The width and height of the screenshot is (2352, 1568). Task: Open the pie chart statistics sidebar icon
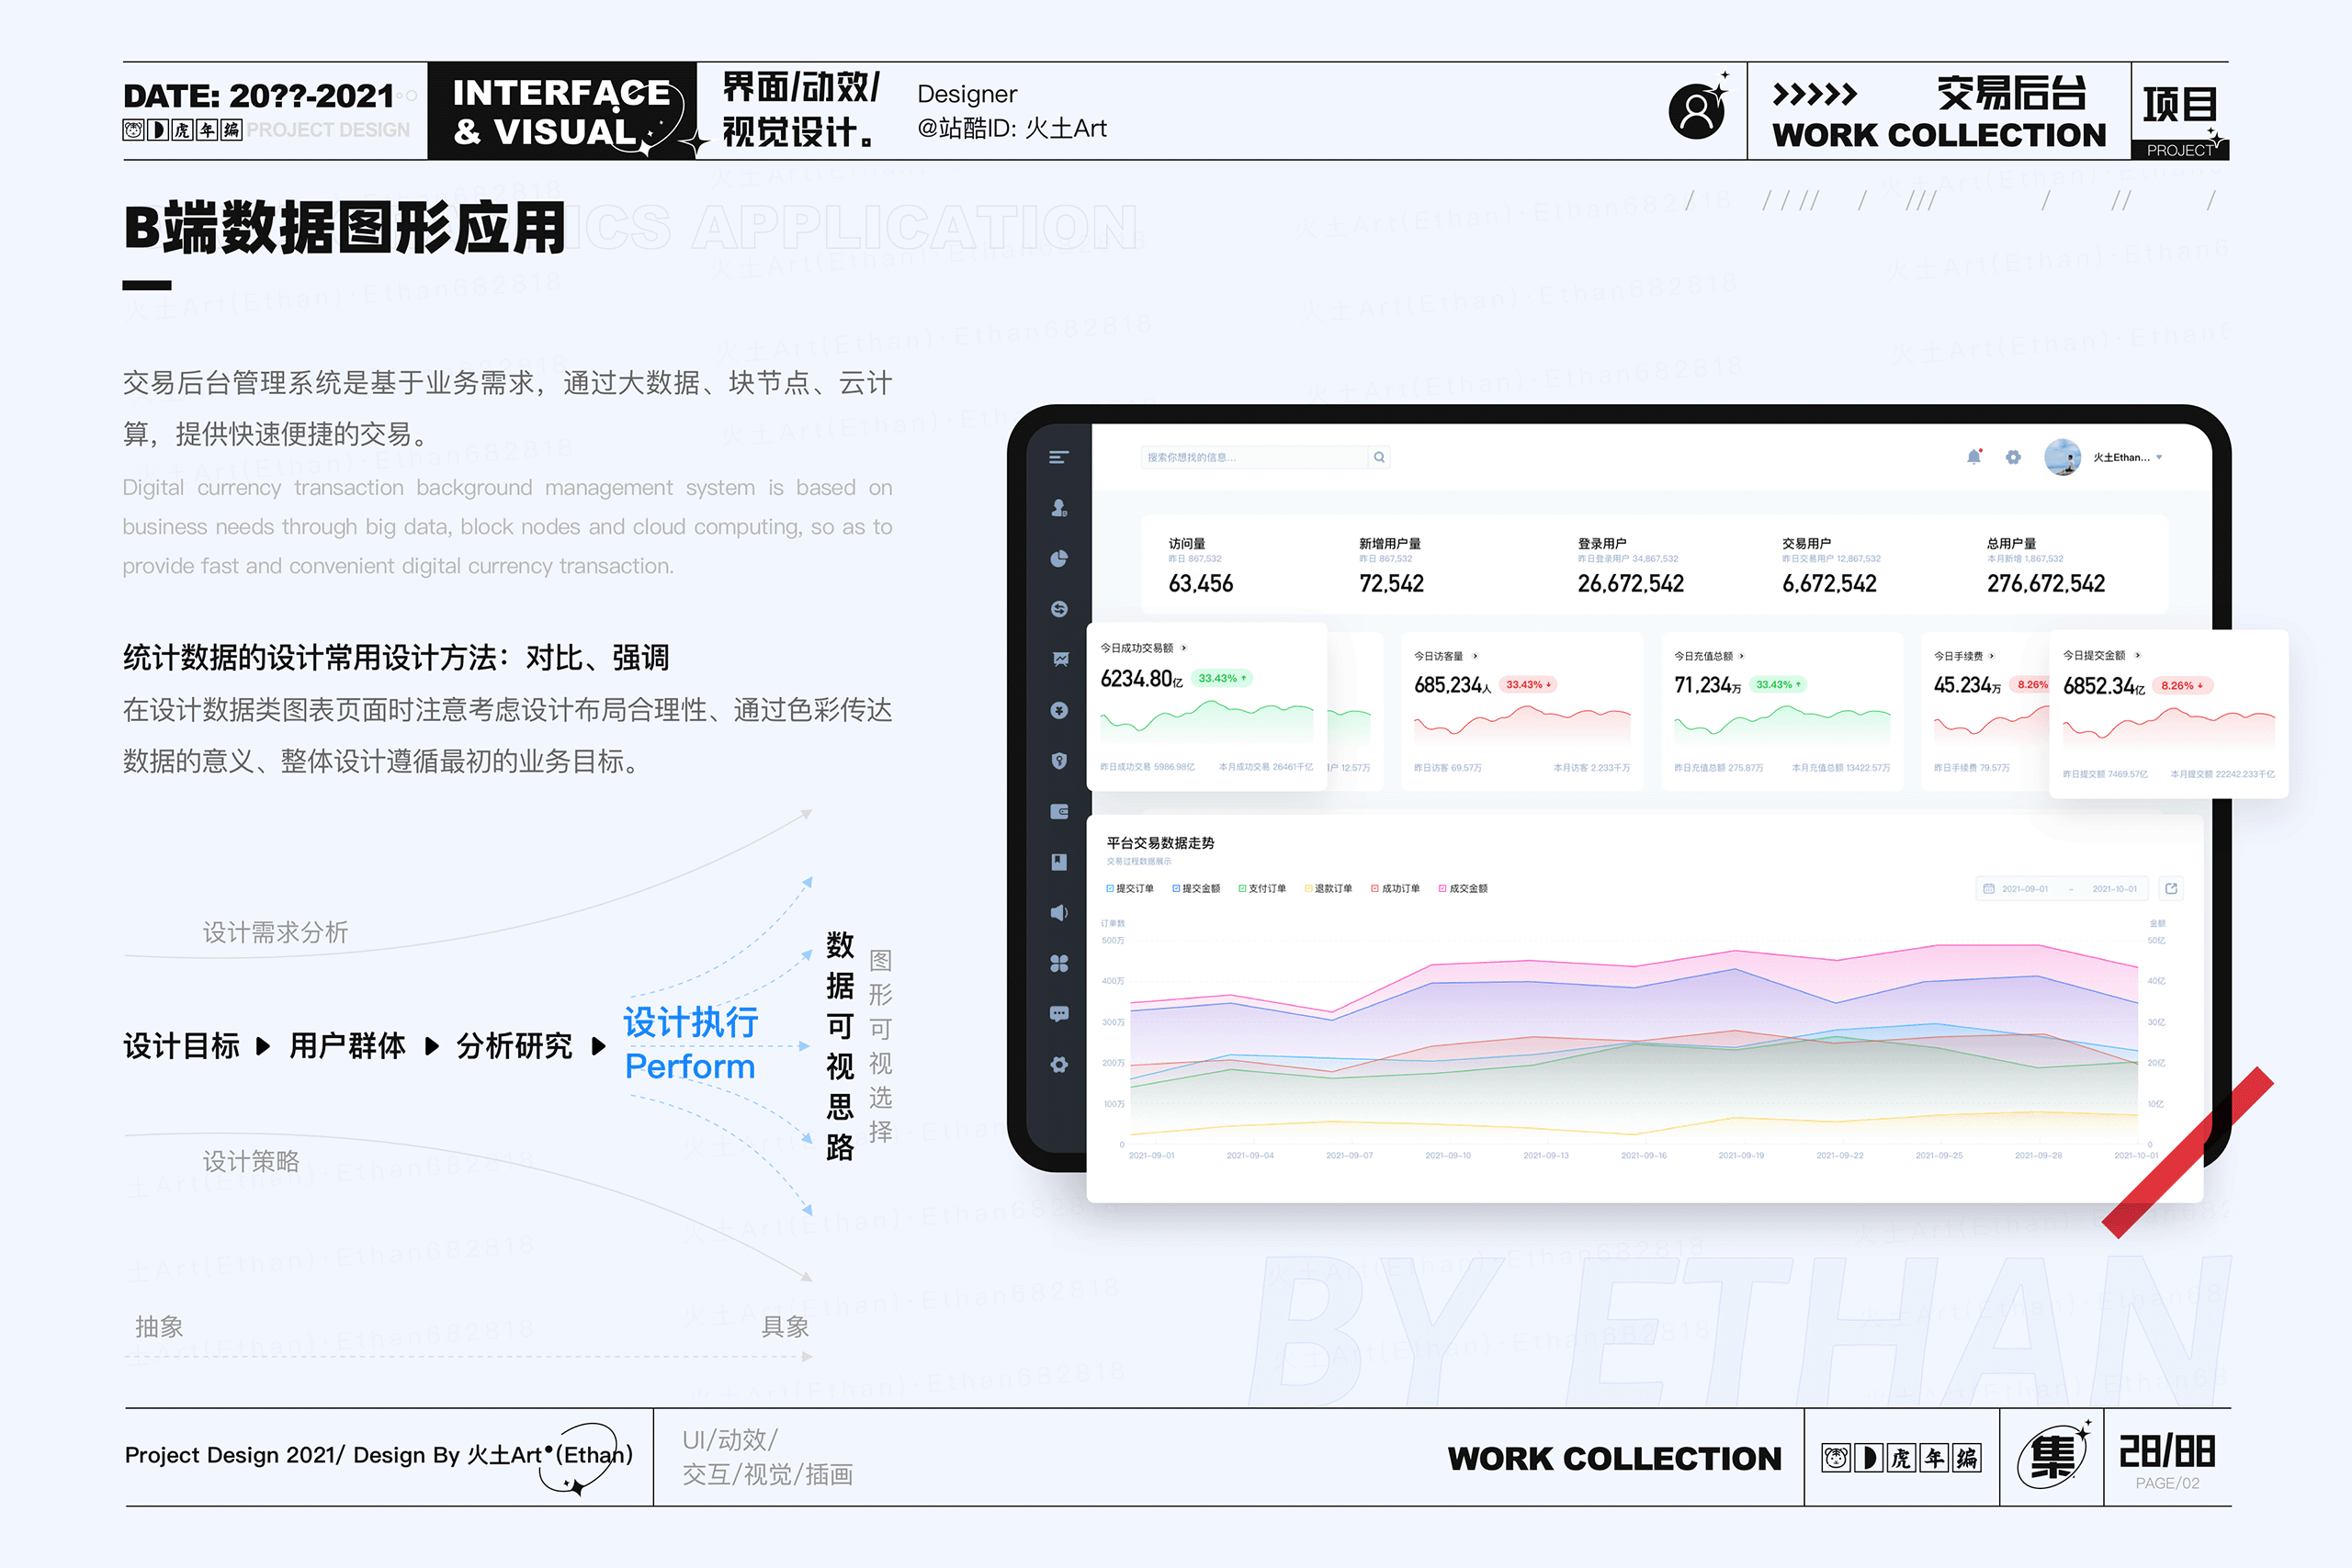(x=1059, y=558)
